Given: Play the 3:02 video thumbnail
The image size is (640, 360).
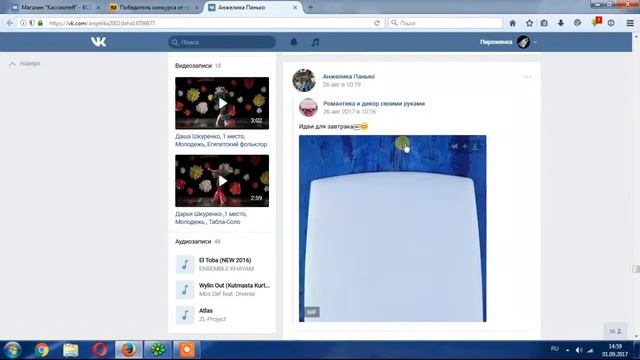Looking at the screenshot, I should [222, 103].
